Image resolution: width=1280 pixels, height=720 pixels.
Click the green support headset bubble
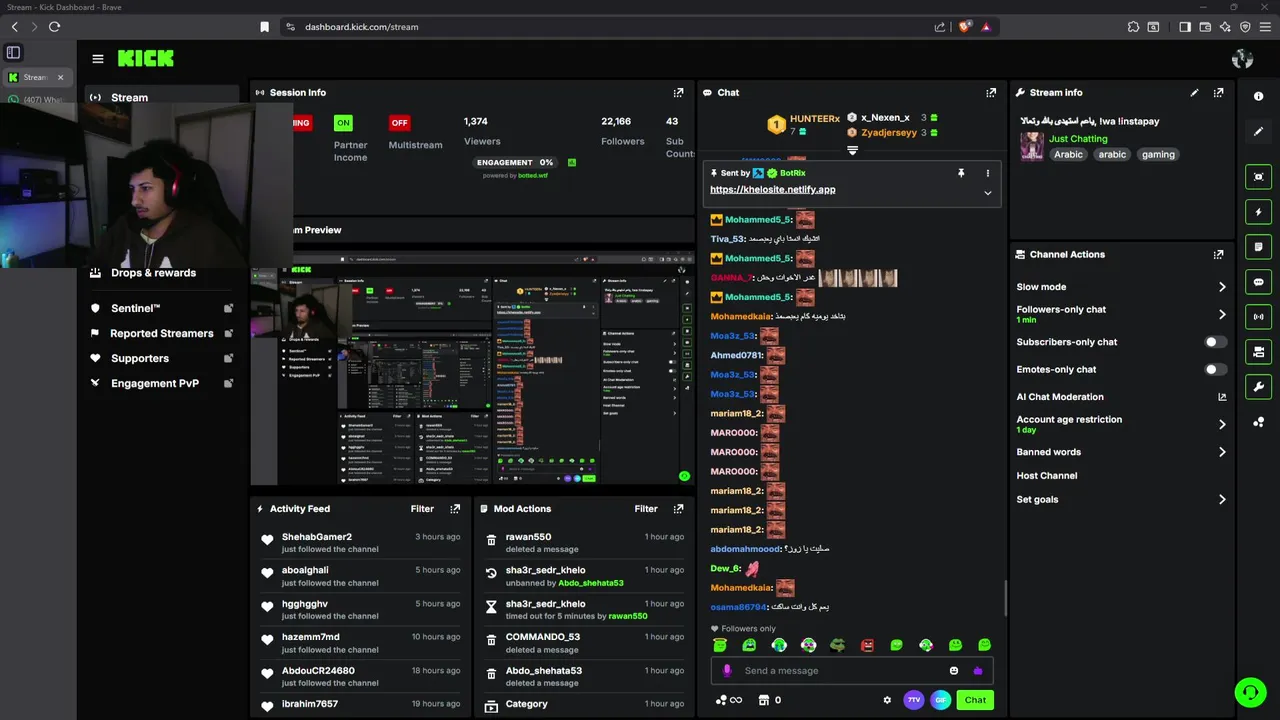1250,692
